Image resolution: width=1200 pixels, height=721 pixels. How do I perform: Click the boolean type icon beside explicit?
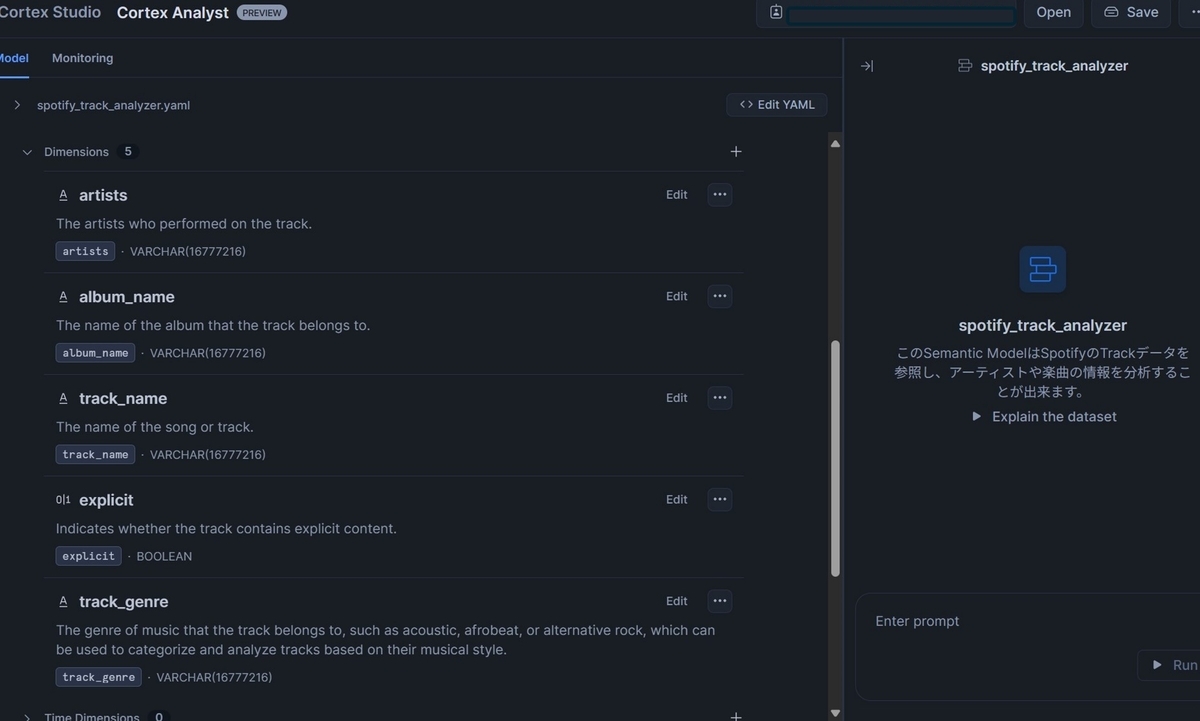click(63, 500)
